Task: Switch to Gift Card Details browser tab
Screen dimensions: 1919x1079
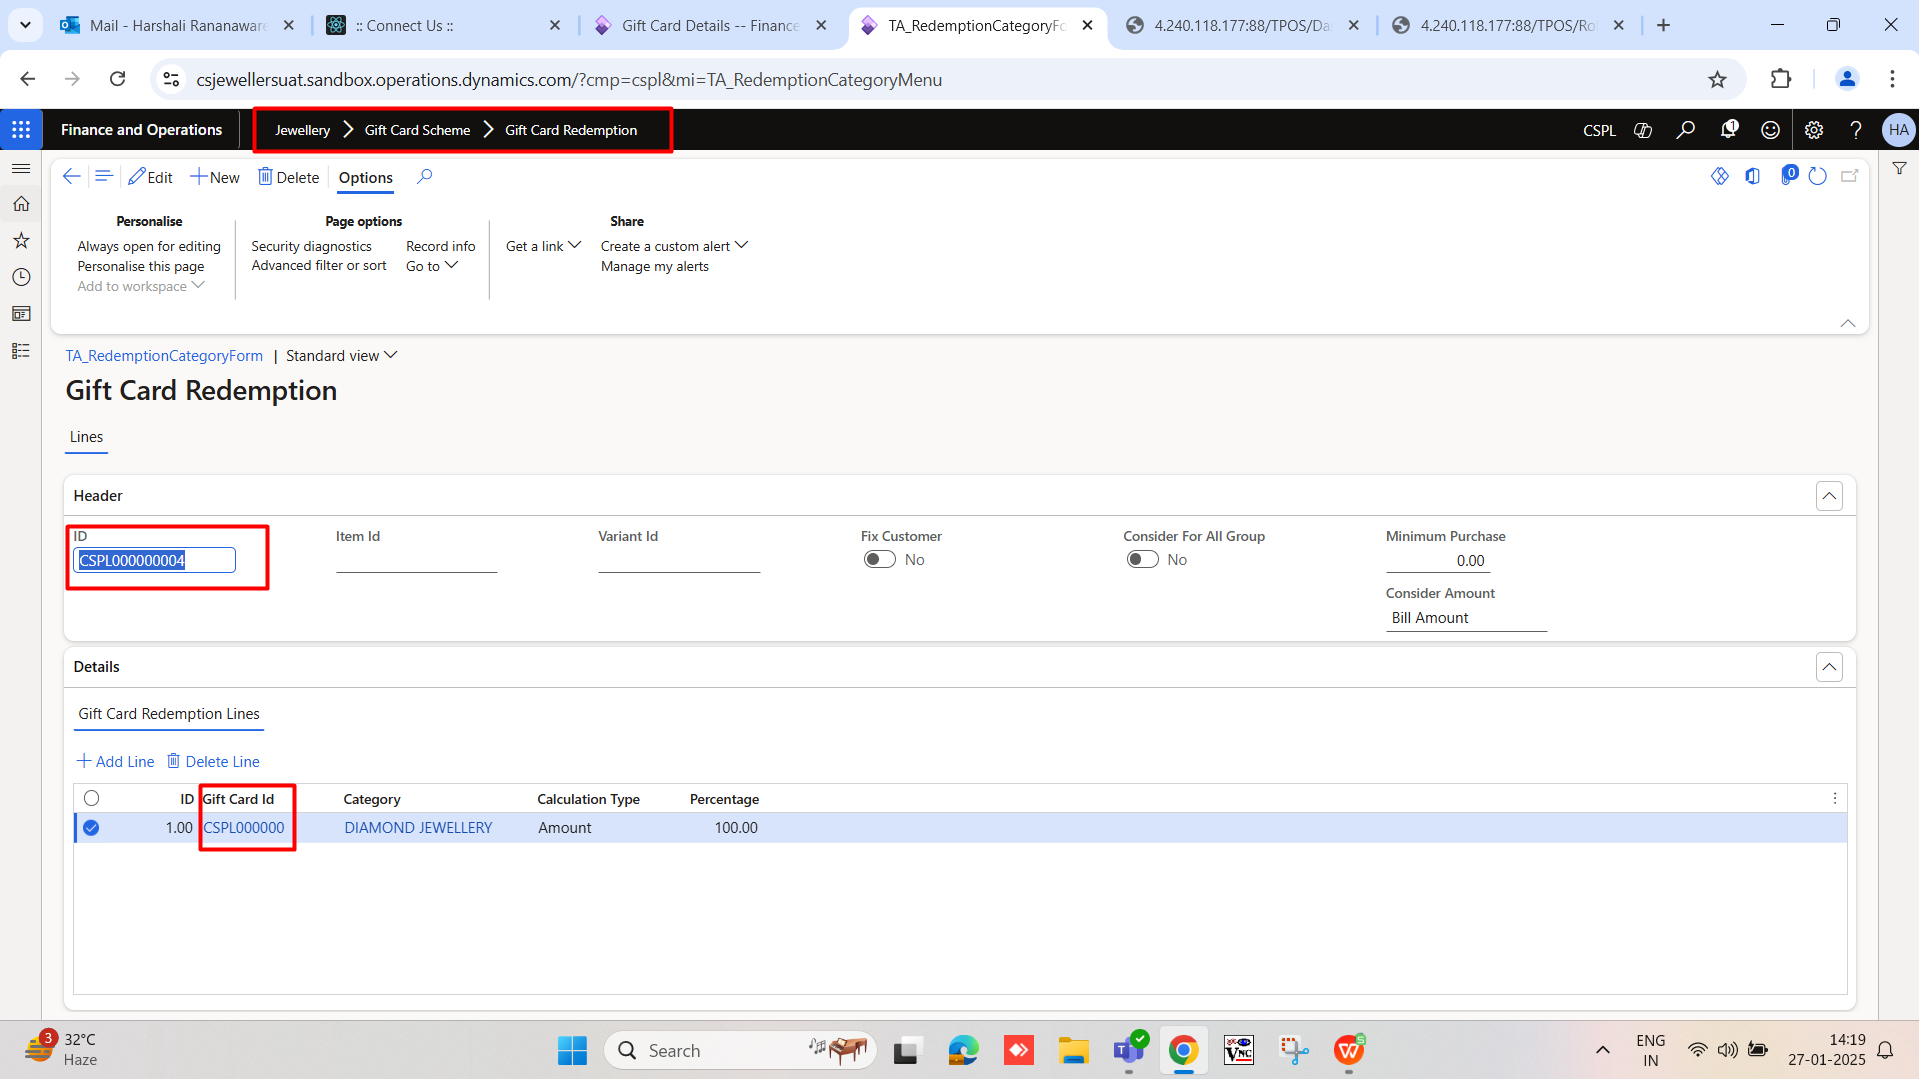Action: pyautogui.click(x=710, y=25)
